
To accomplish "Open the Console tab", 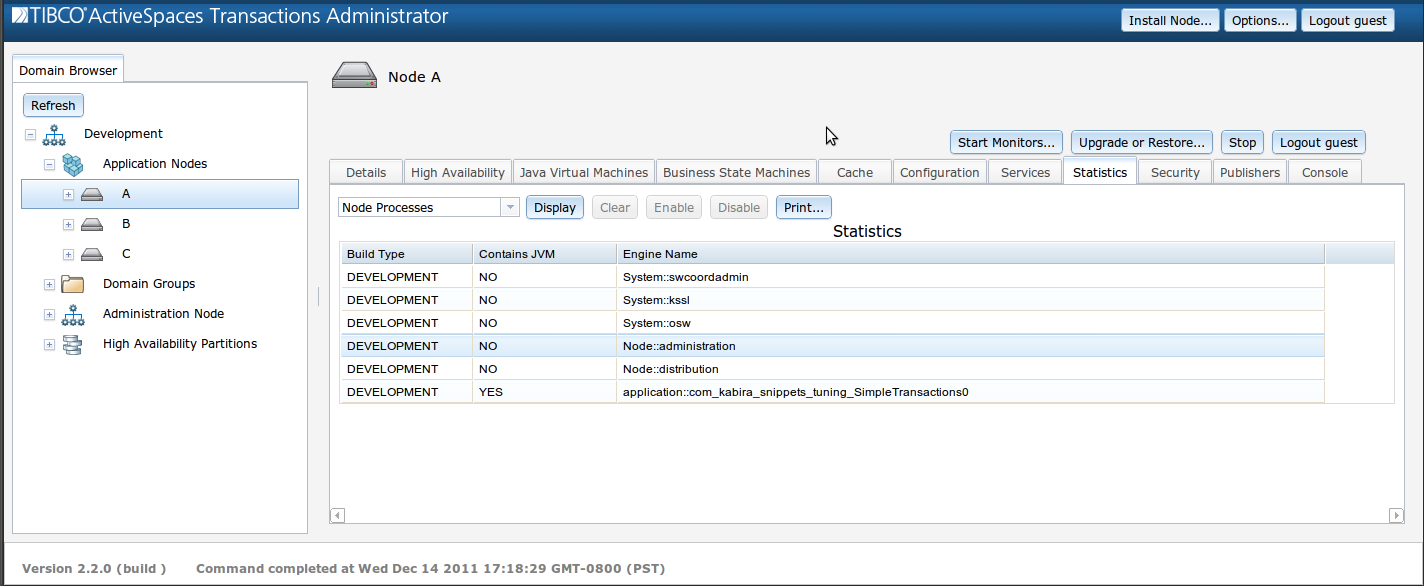I will point(1323,171).
